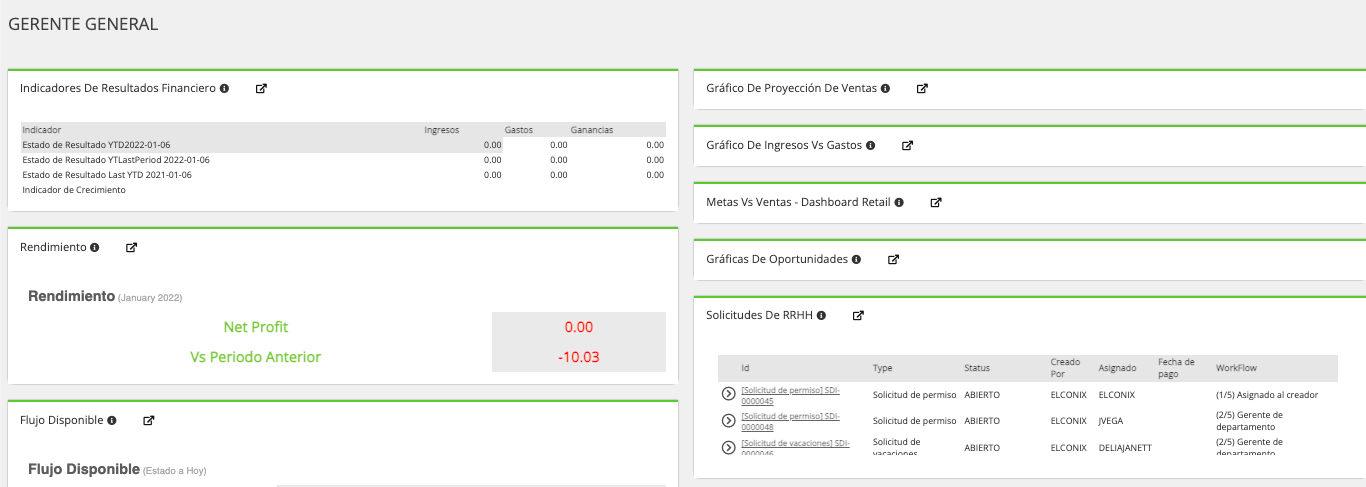Image resolution: width=1366 pixels, height=487 pixels.
Task: Click the Rendimiento (January 2022) heading
Action: [105, 297]
